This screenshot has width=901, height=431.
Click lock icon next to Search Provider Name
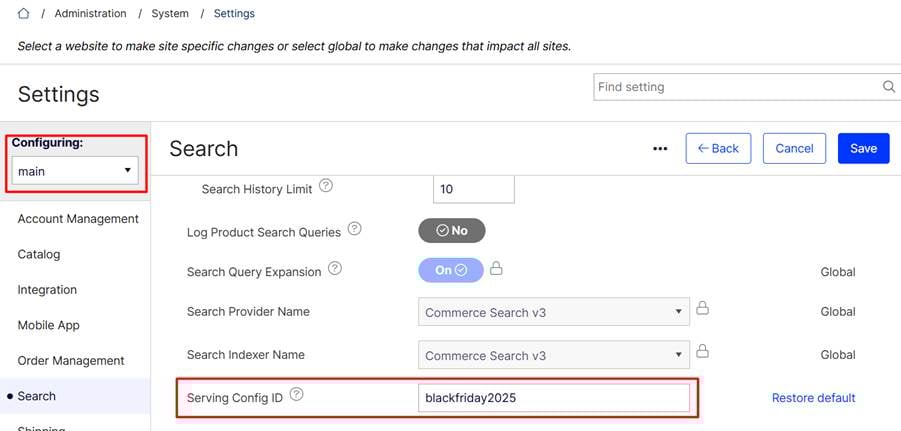(x=702, y=309)
